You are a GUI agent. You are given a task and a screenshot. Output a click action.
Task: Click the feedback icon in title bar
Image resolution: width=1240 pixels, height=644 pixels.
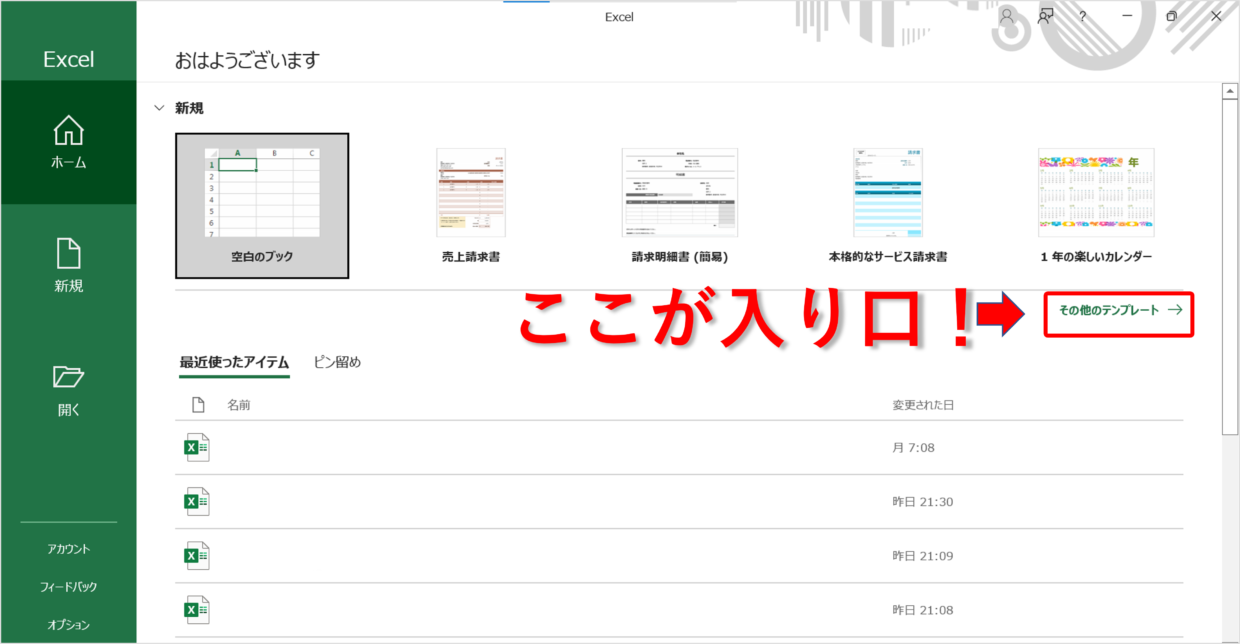[1046, 16]
